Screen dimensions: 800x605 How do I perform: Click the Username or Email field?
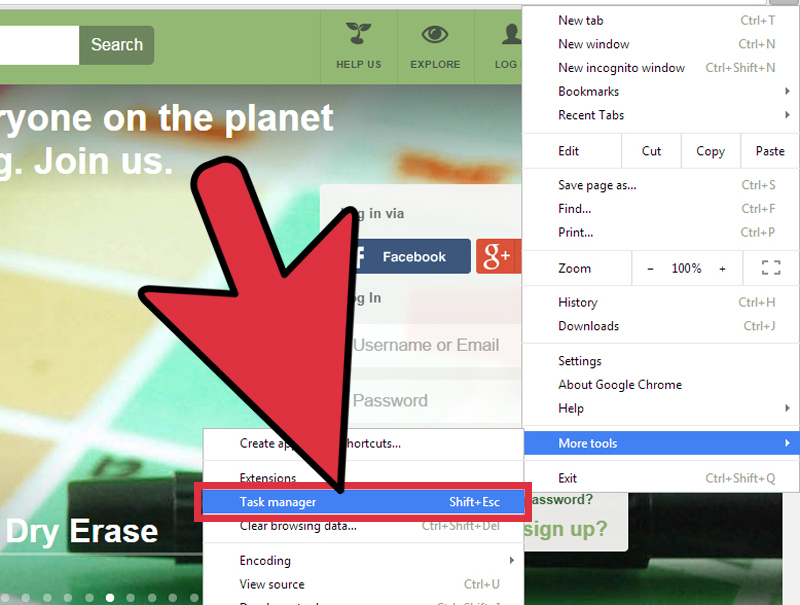click(x=436, y=345)
